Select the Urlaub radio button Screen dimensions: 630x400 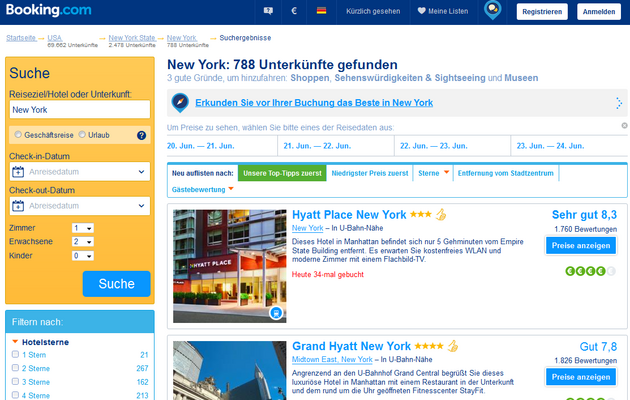click(81, 135)
